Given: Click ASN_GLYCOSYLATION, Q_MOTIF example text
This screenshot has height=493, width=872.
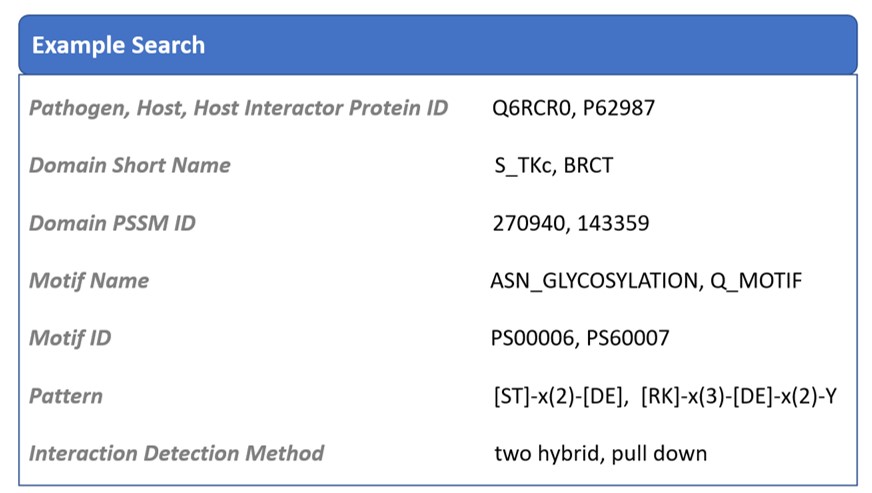Looking at the screenshot, I should click(645, 281).
